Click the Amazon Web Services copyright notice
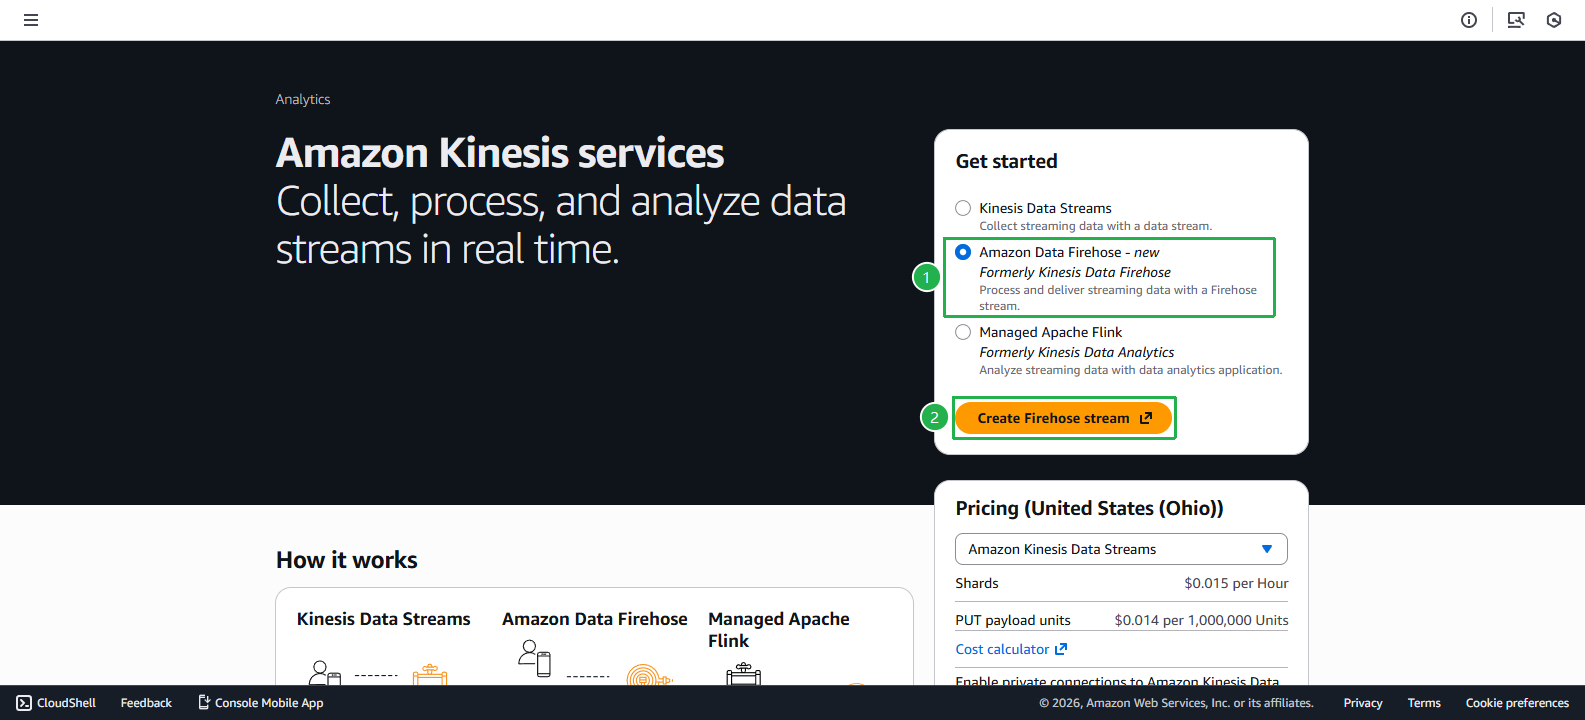 coord(1176,703)
